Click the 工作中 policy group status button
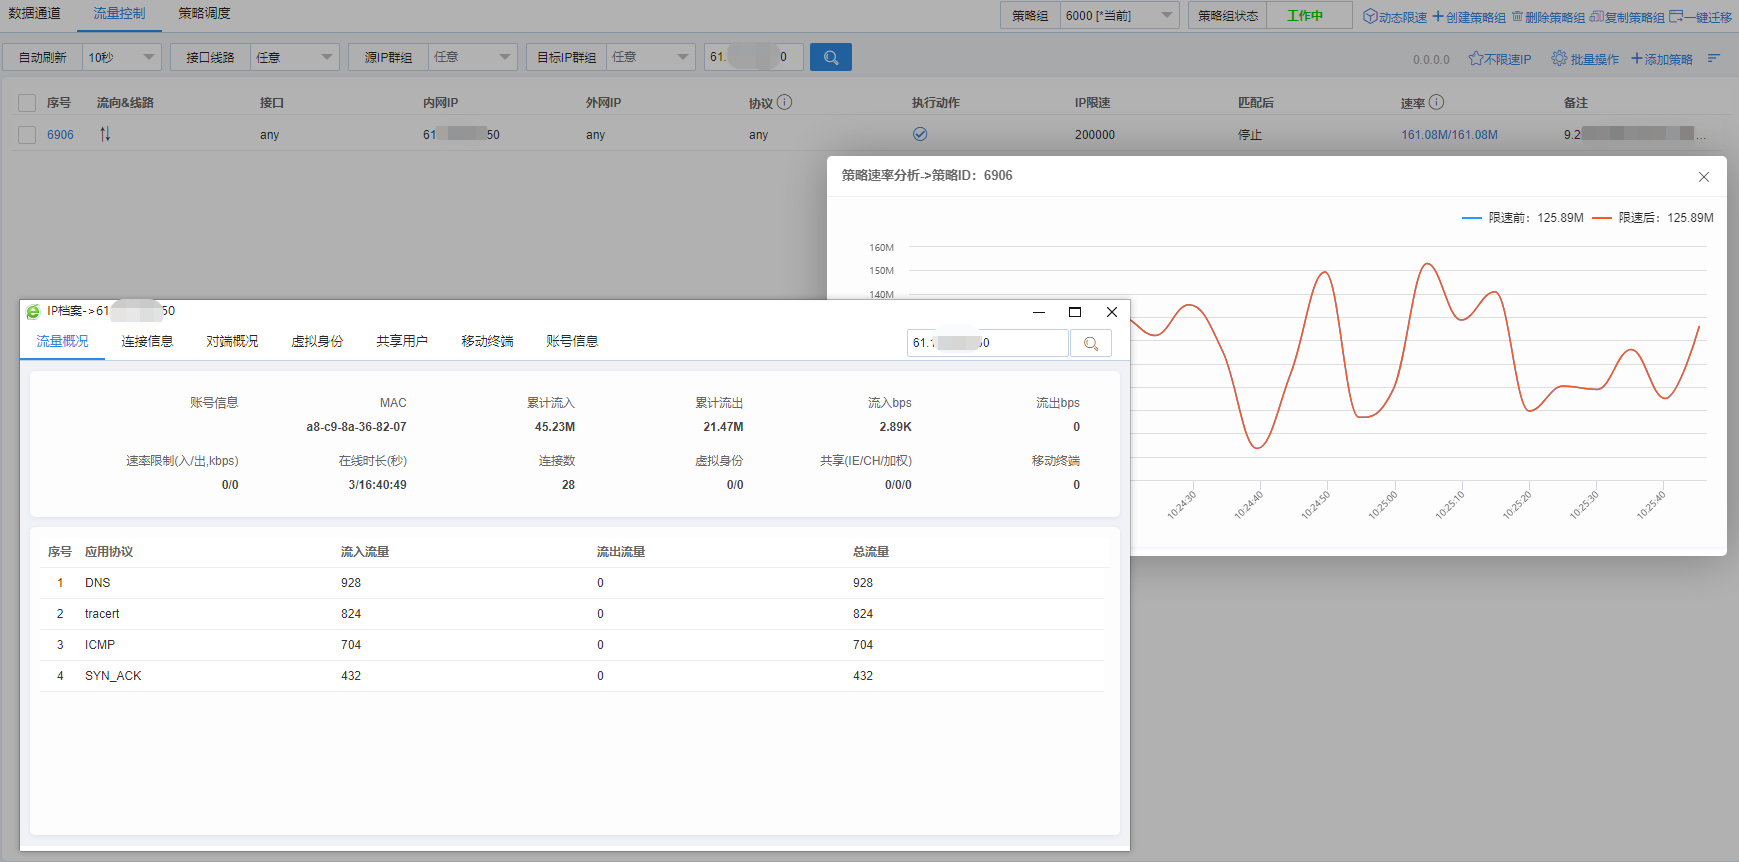 pyautogui.click(x=1308, y=15)
